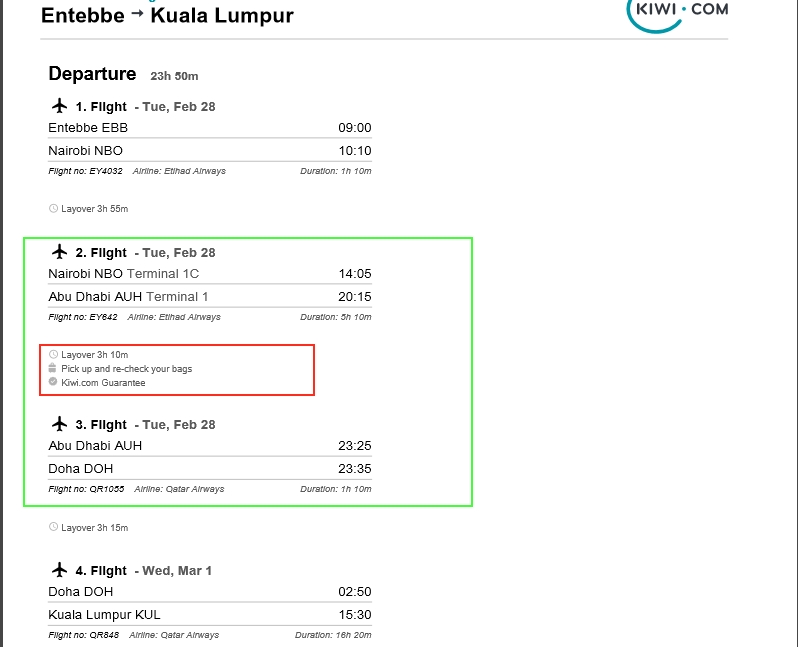Viewport: 800px width, 647px height.
Task: Click Flight no: QR848
Action: tap(84, 635)
